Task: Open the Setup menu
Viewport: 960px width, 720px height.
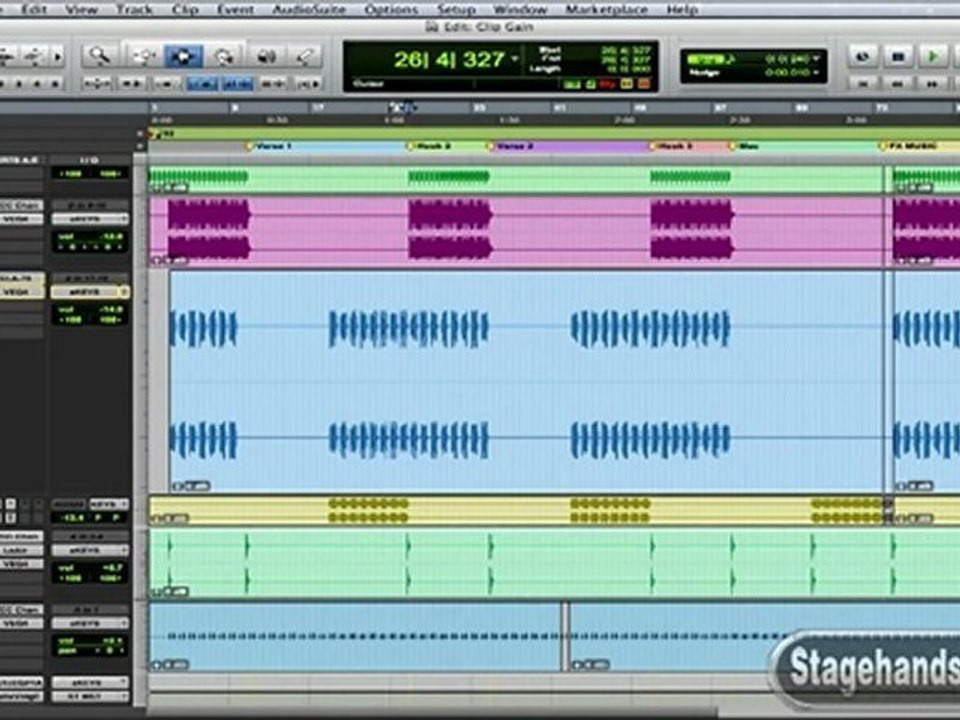Action: click(456, 9)
